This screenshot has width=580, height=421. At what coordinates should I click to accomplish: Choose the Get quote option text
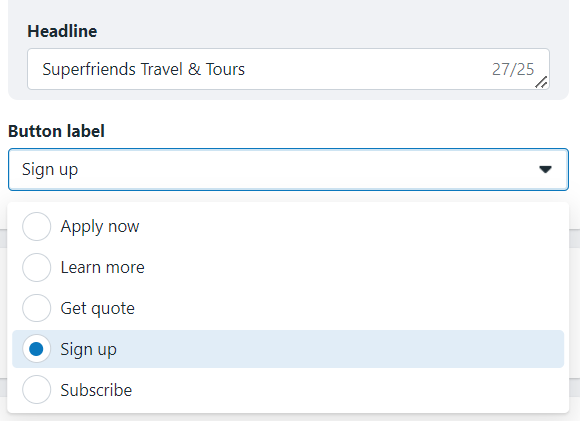pos(98,308)
